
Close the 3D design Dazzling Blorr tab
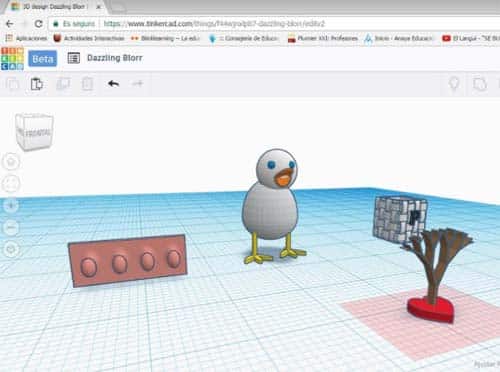click(x=98, y=7)
